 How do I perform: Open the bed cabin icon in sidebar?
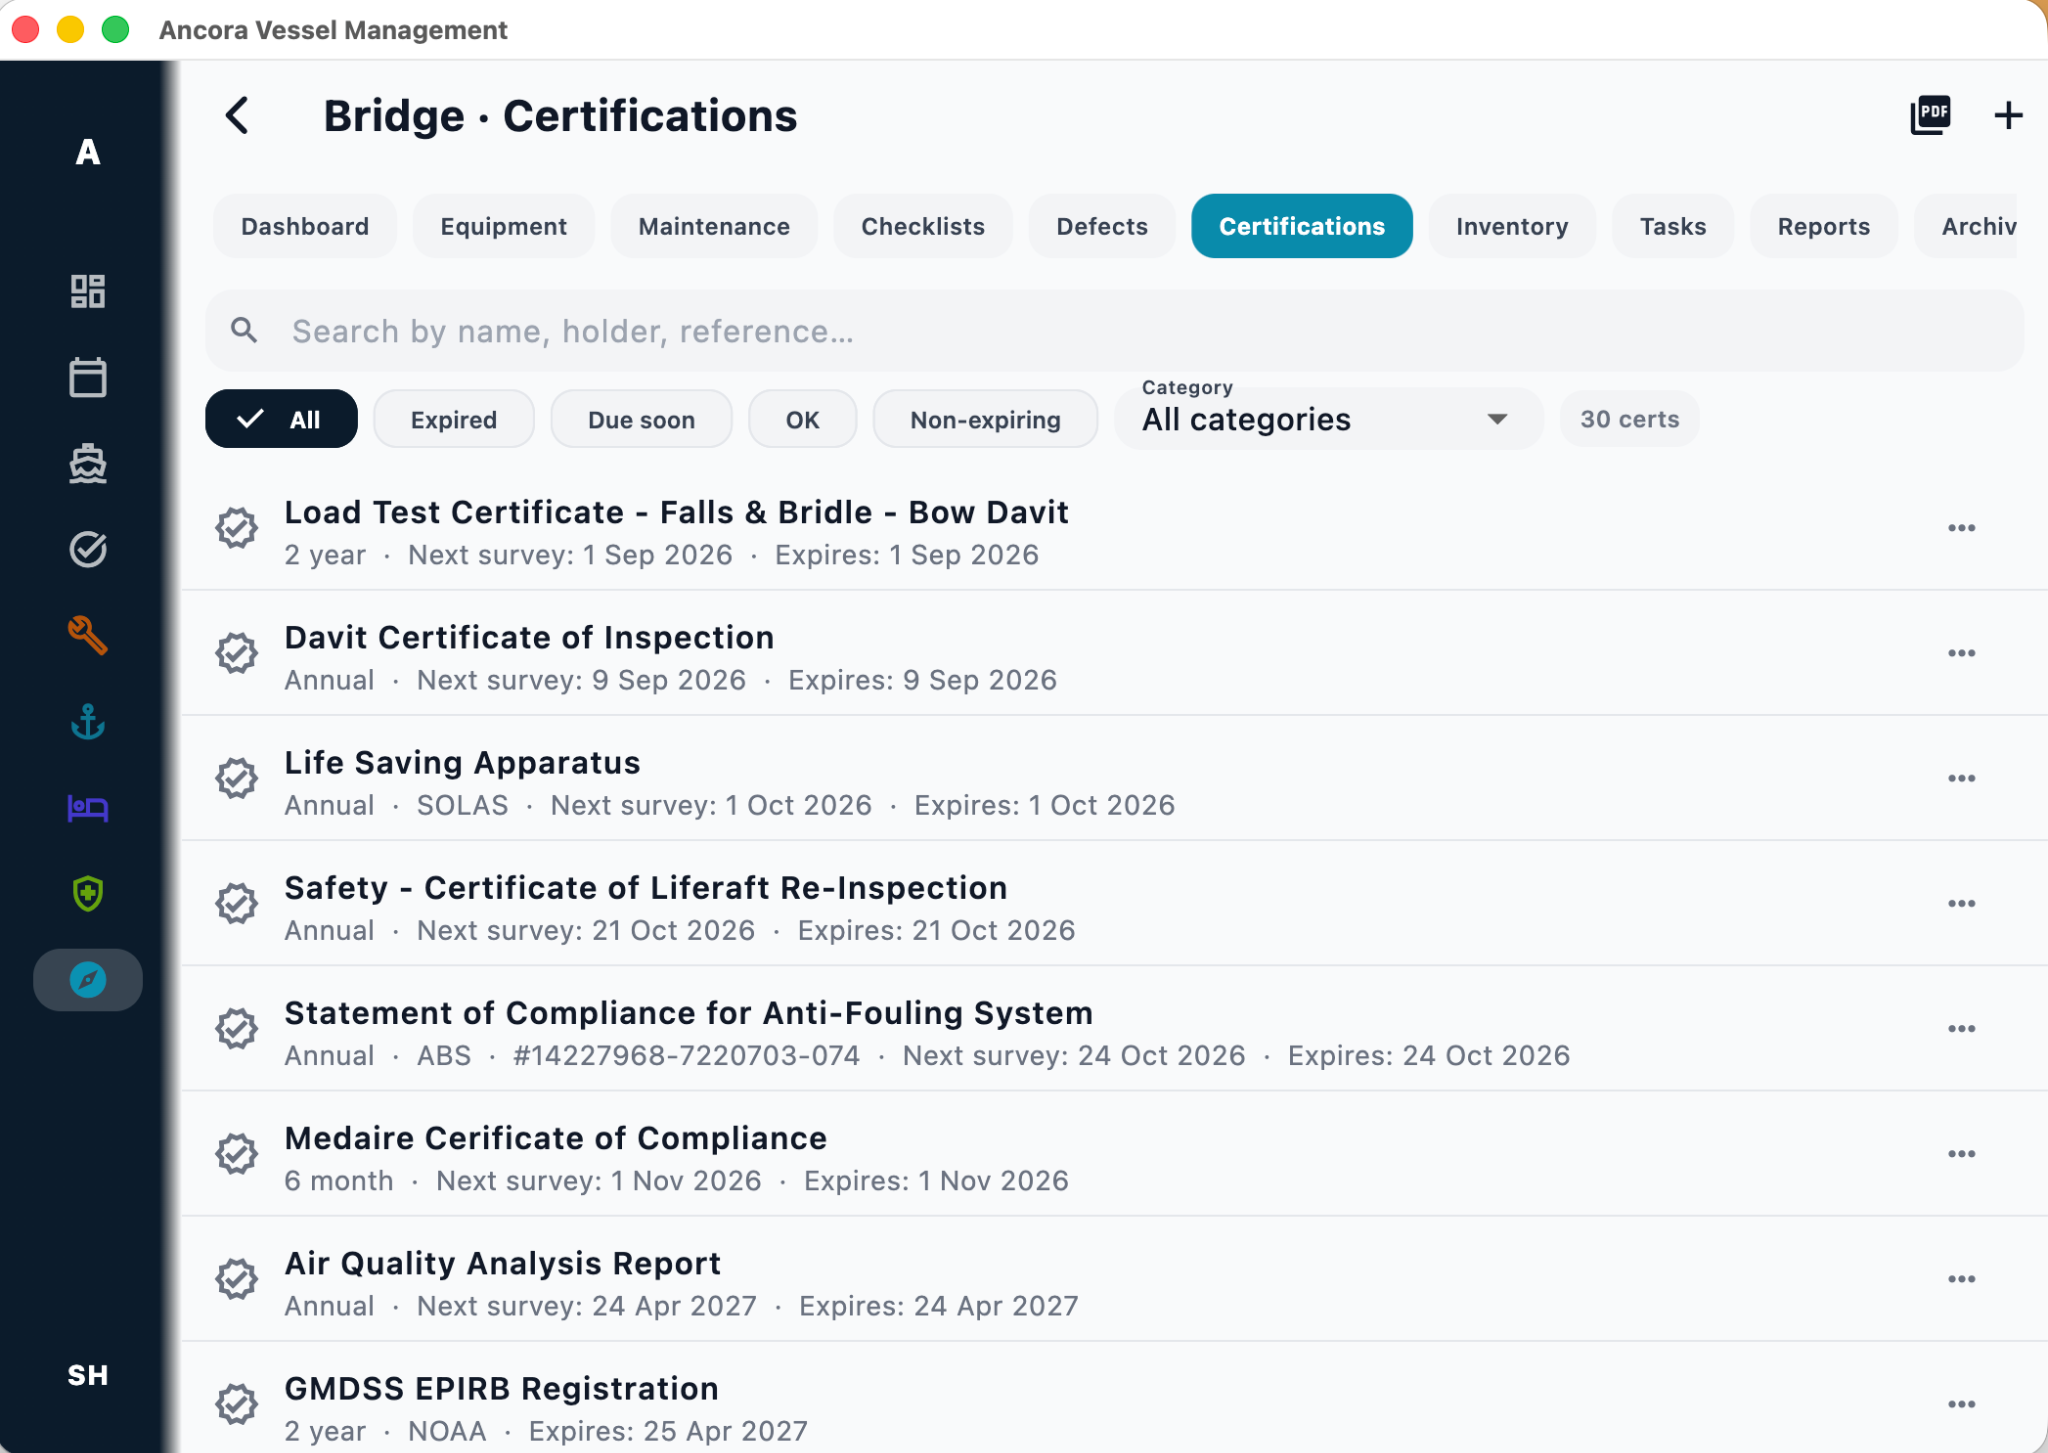click(x=88, y=807)
